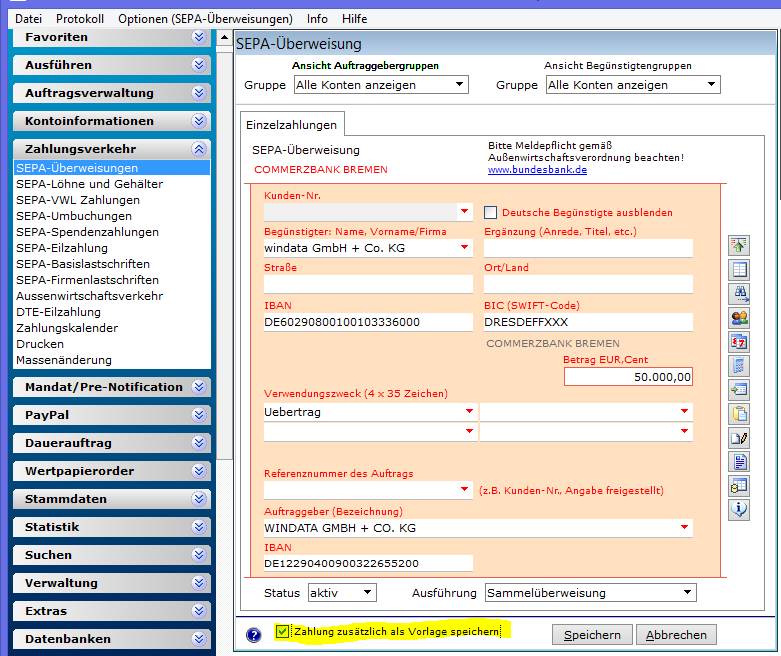The width and height of the screenshot is (781, 656).
Task: Open Aussenwirtschaftsverkehr entry
Action: [90, 296]
